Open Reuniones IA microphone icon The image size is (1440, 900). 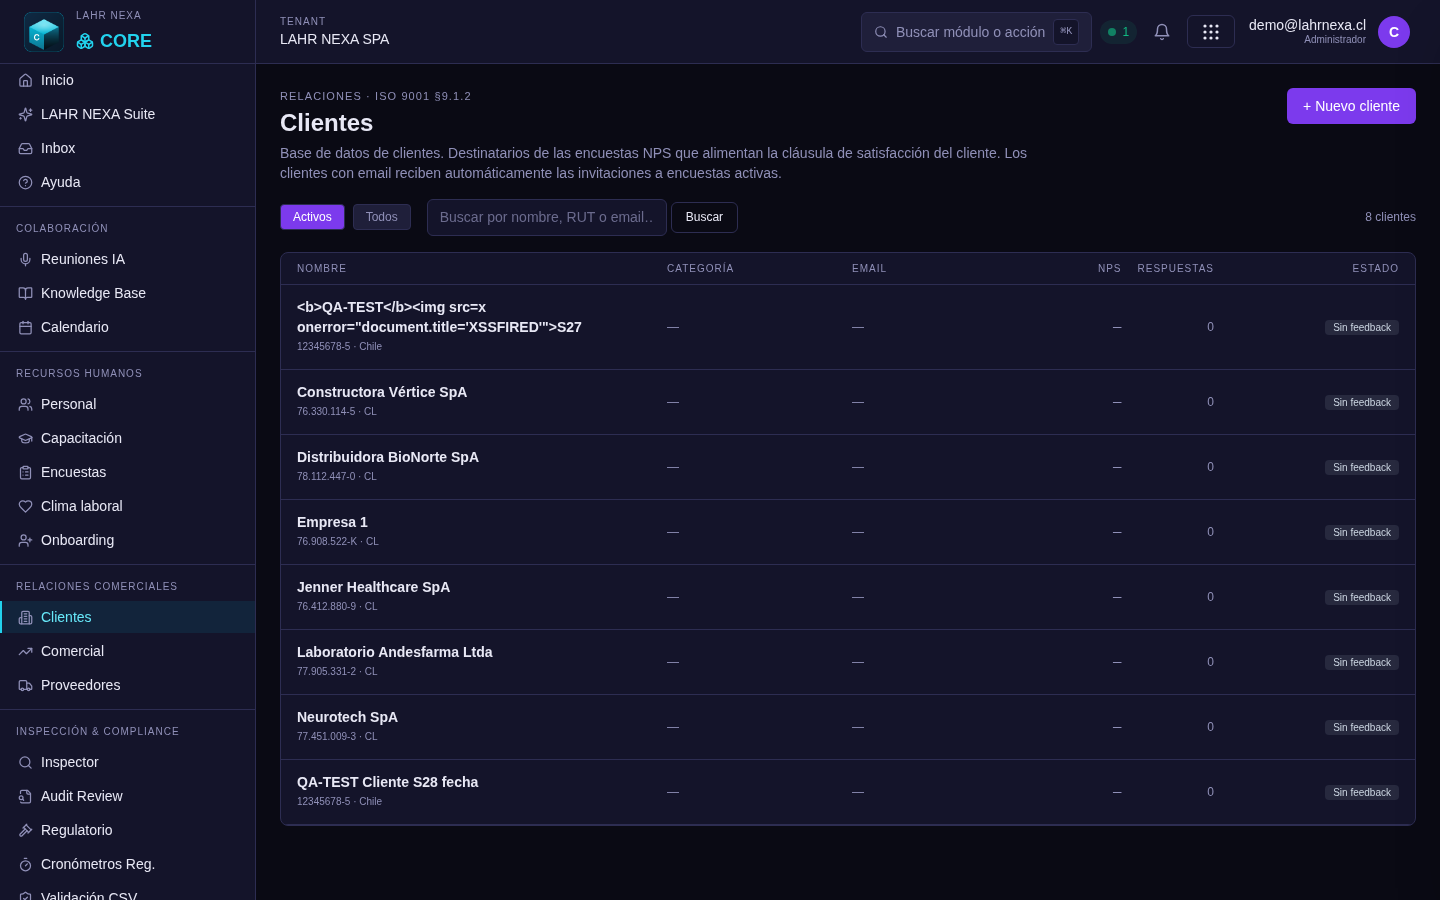(x=26, y=259)
